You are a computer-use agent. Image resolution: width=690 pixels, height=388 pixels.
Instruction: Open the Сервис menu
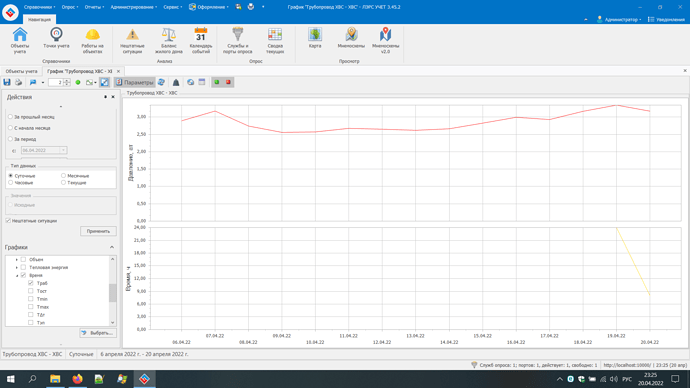(x=172, y=7)
